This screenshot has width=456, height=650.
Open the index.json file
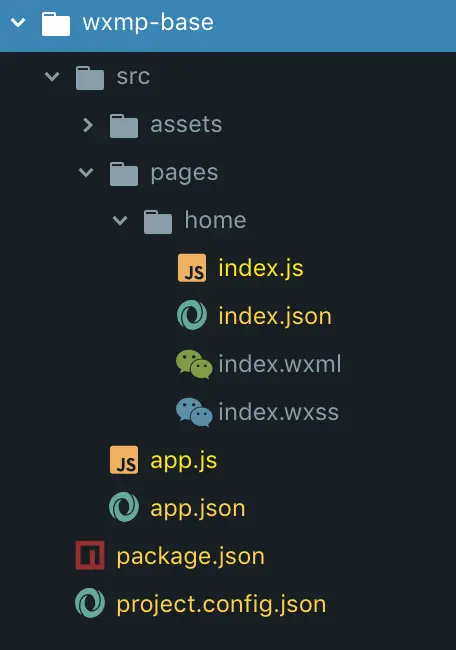[x=275, y=317]
